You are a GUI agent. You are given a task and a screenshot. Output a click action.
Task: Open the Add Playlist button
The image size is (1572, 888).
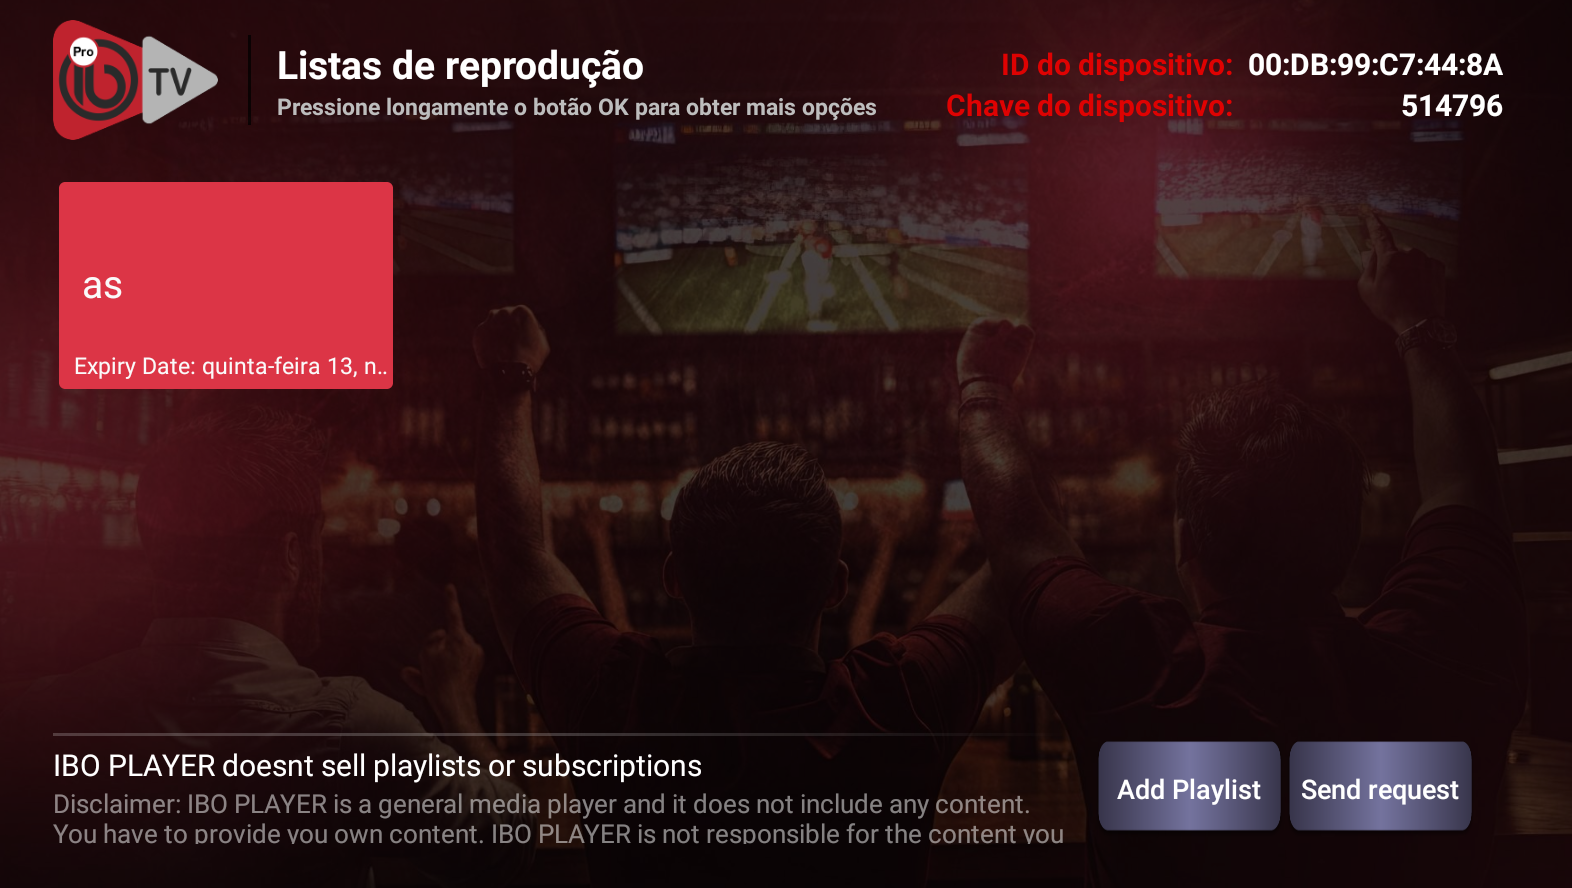pos(1189,786)
